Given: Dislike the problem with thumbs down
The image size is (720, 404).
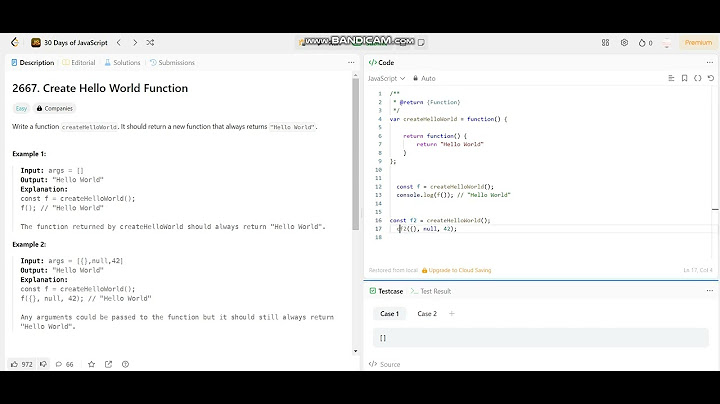Looking at the screenshot, I should pos(43,364).
